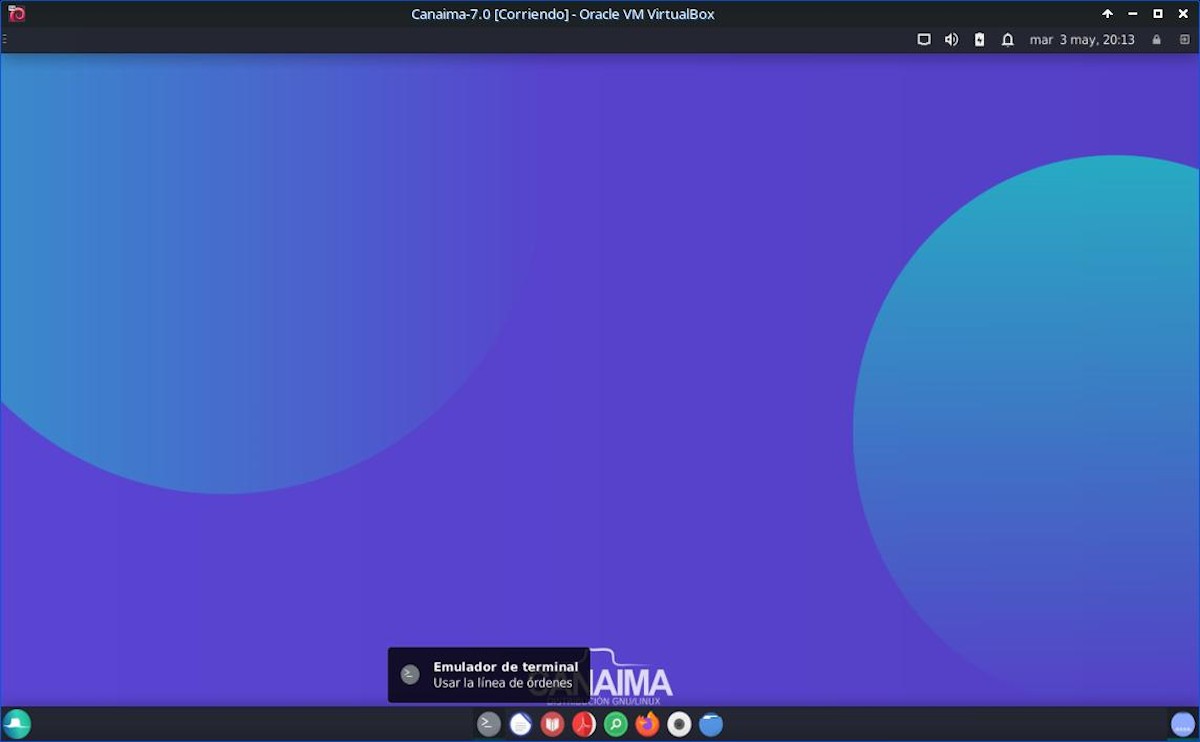Open the red PDF viewer icon
The image size is (1200, 742).
coord(584,724)
